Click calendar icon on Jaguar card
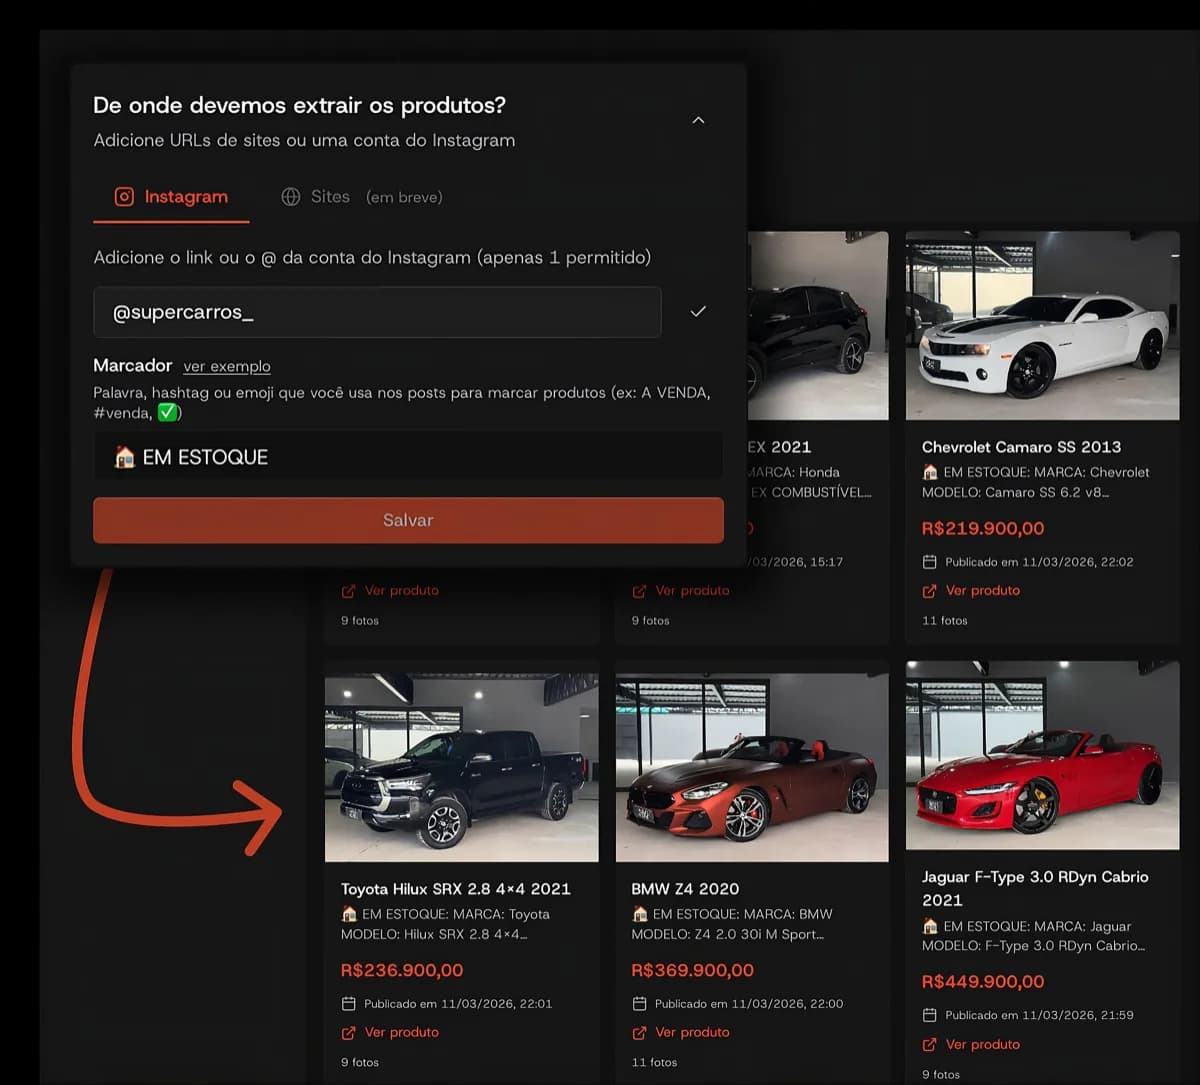This screenshot has width=1200, height=1085. 929,1015
